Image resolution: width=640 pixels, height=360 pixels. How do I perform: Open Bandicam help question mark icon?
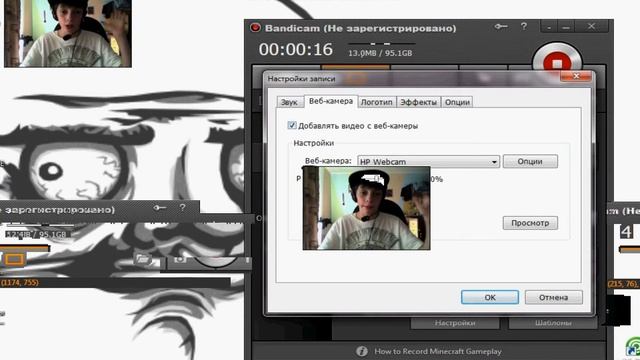point(524,27)
